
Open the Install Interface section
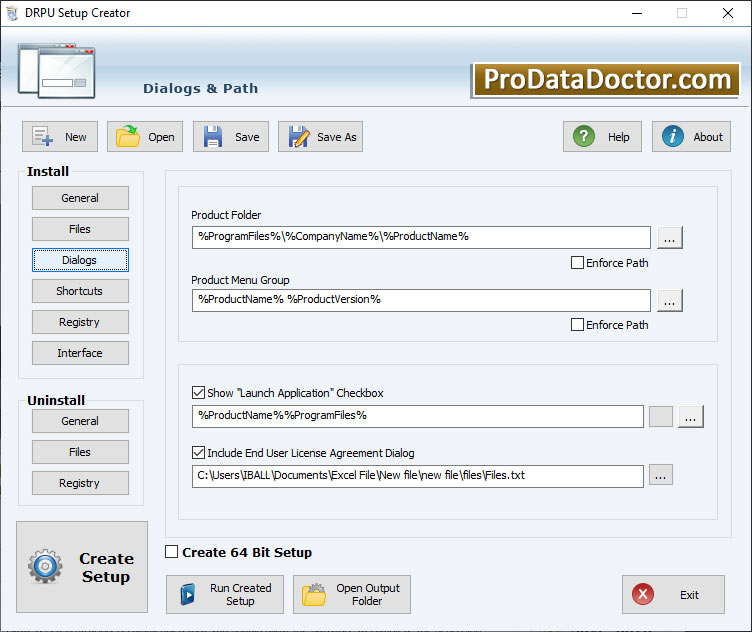tap(80, 353)
